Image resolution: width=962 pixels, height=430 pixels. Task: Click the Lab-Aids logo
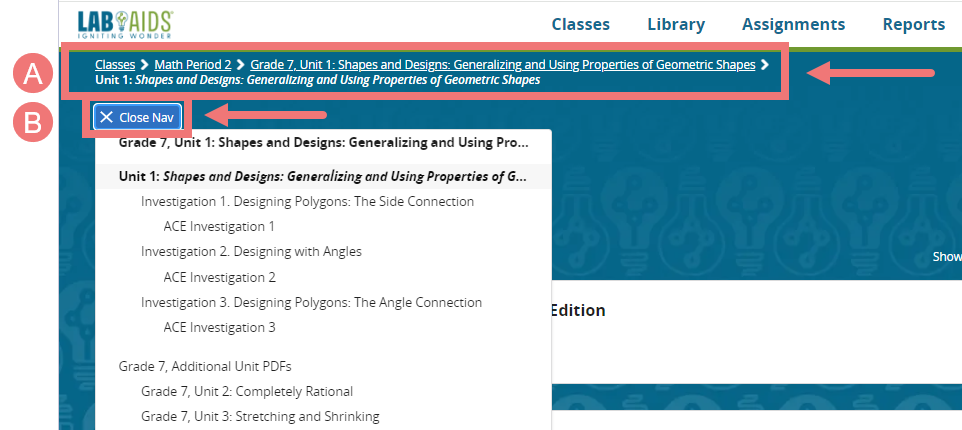point(125,23)
